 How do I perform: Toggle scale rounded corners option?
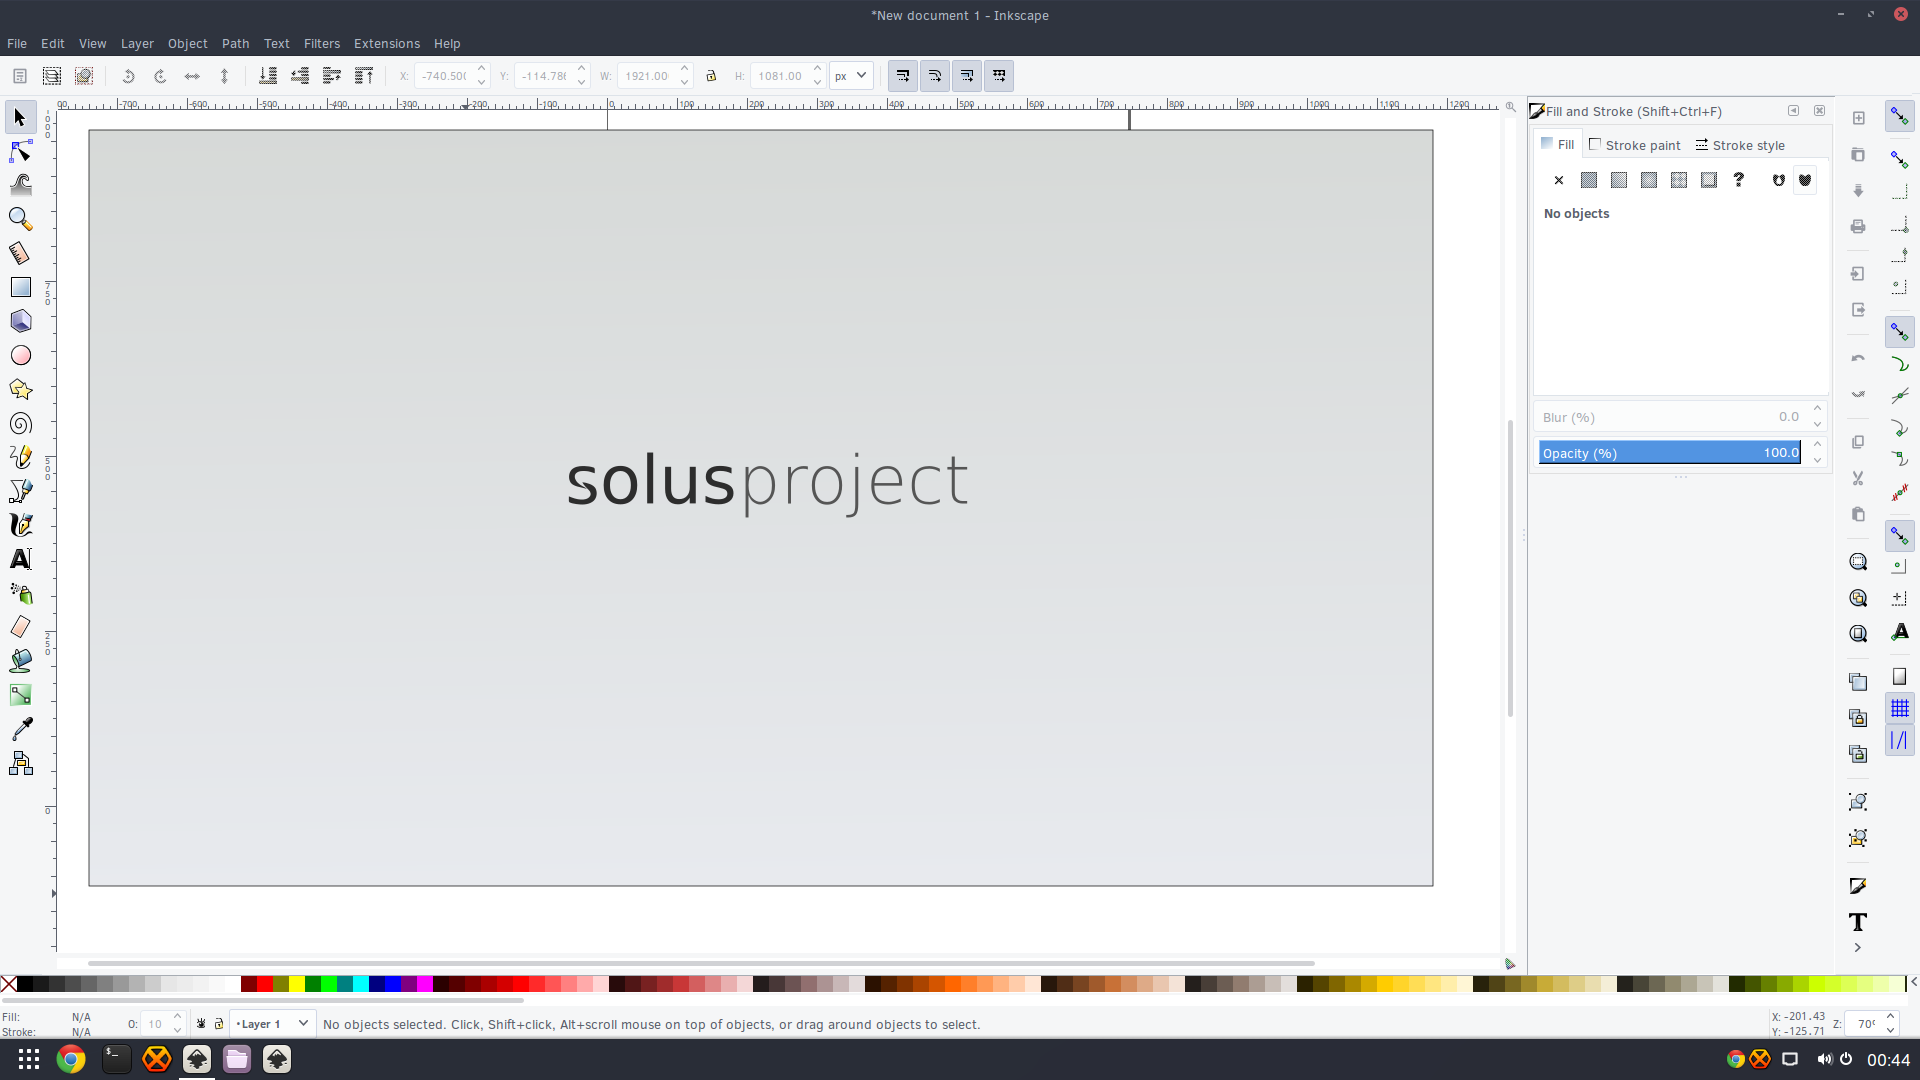coord(935,76)
